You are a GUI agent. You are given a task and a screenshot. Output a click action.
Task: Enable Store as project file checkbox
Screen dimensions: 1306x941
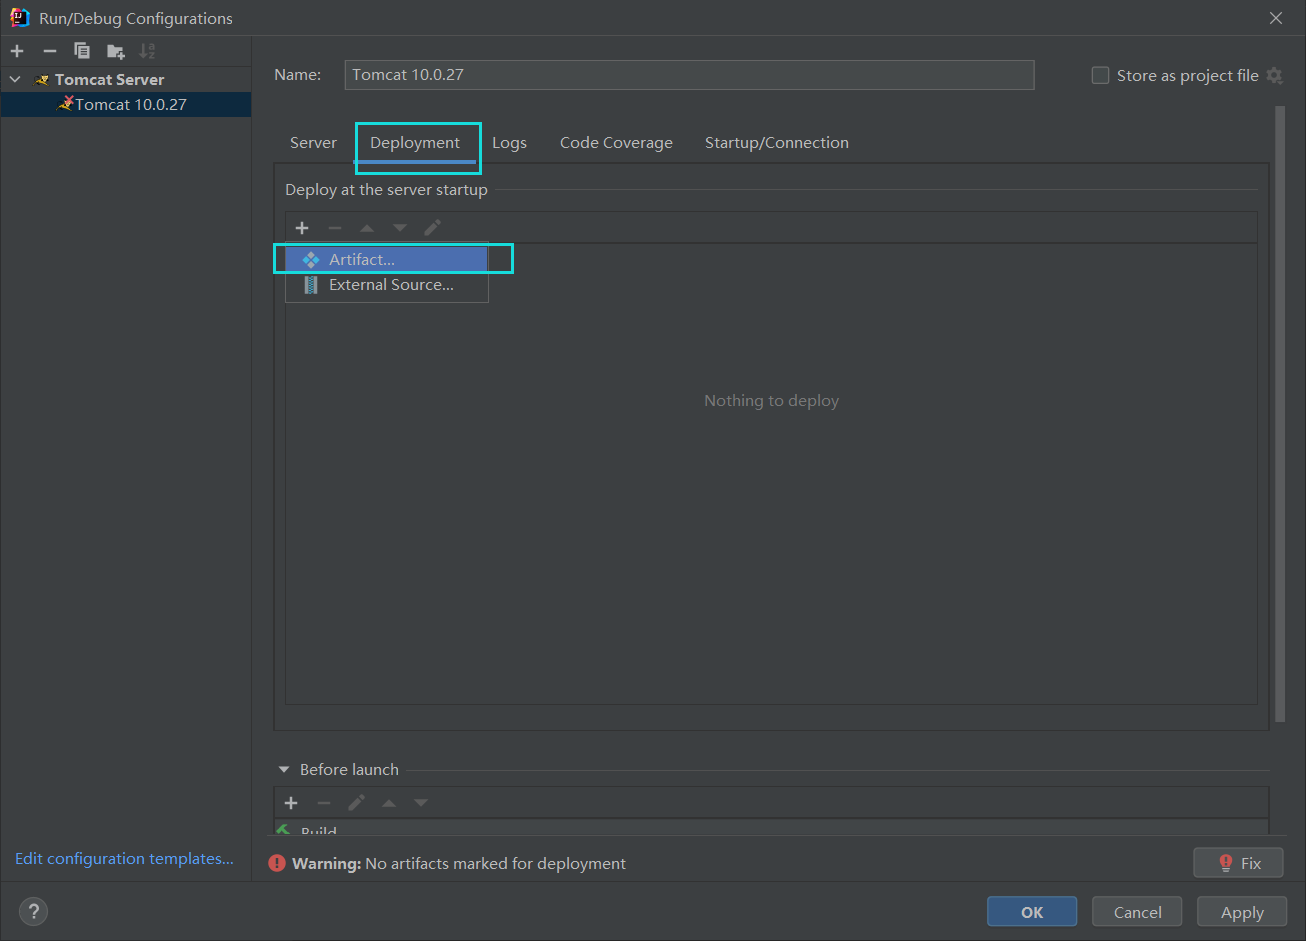click(x=1100, y=75)
